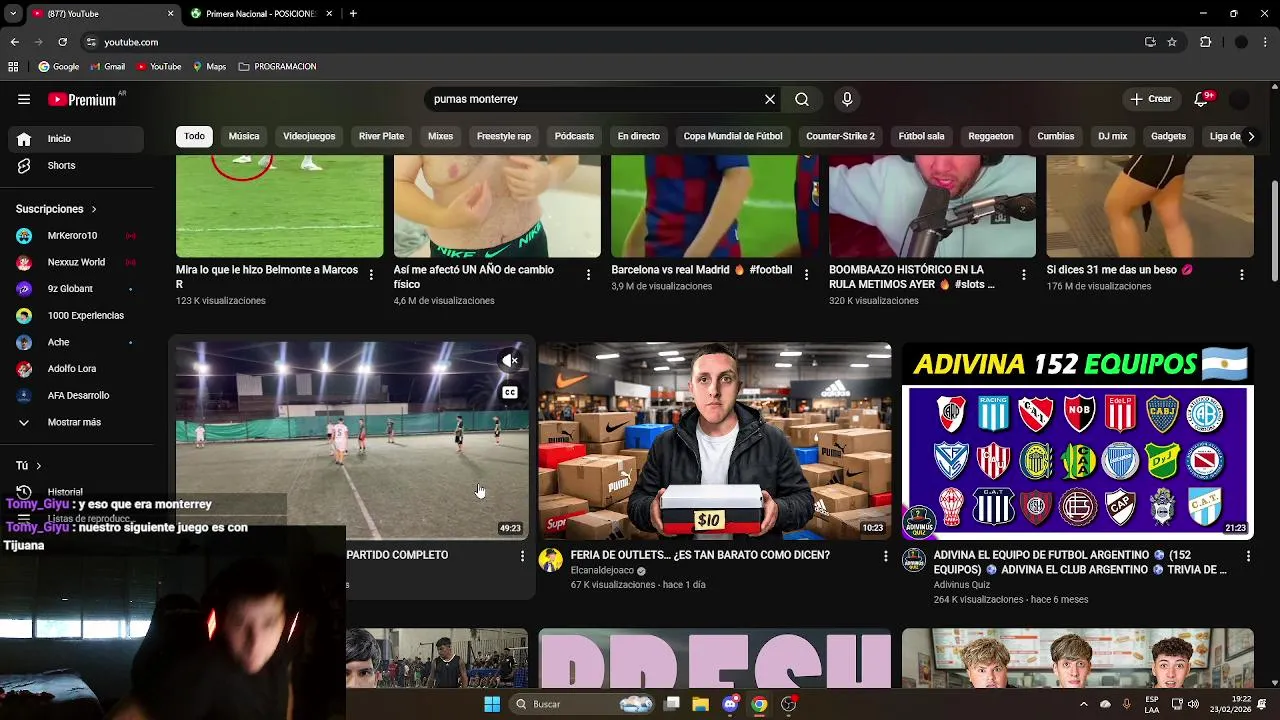Open options for cambio físico short
Screen dimensions: 1280x720
point(588,275)
